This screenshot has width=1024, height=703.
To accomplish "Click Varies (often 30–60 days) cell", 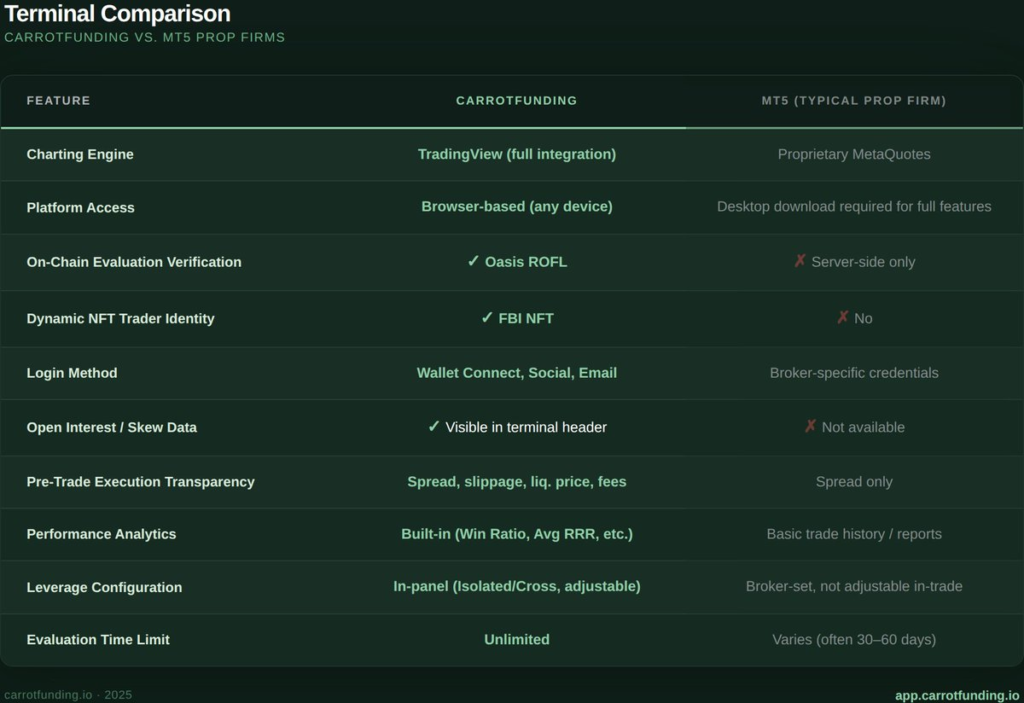I will coord(853,640).
